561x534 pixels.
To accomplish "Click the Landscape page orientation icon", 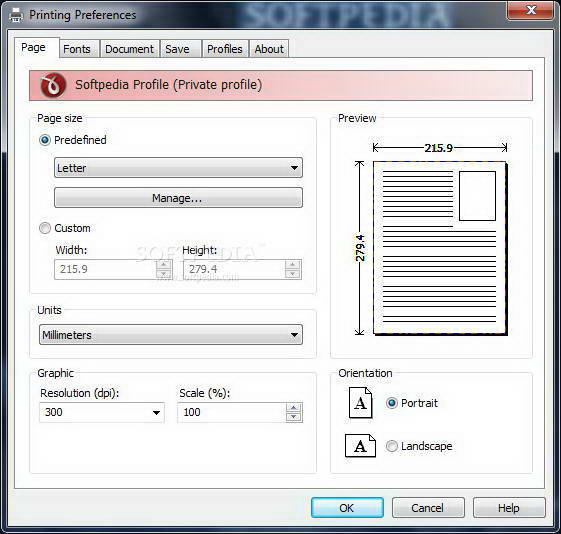I will point(360,446).
